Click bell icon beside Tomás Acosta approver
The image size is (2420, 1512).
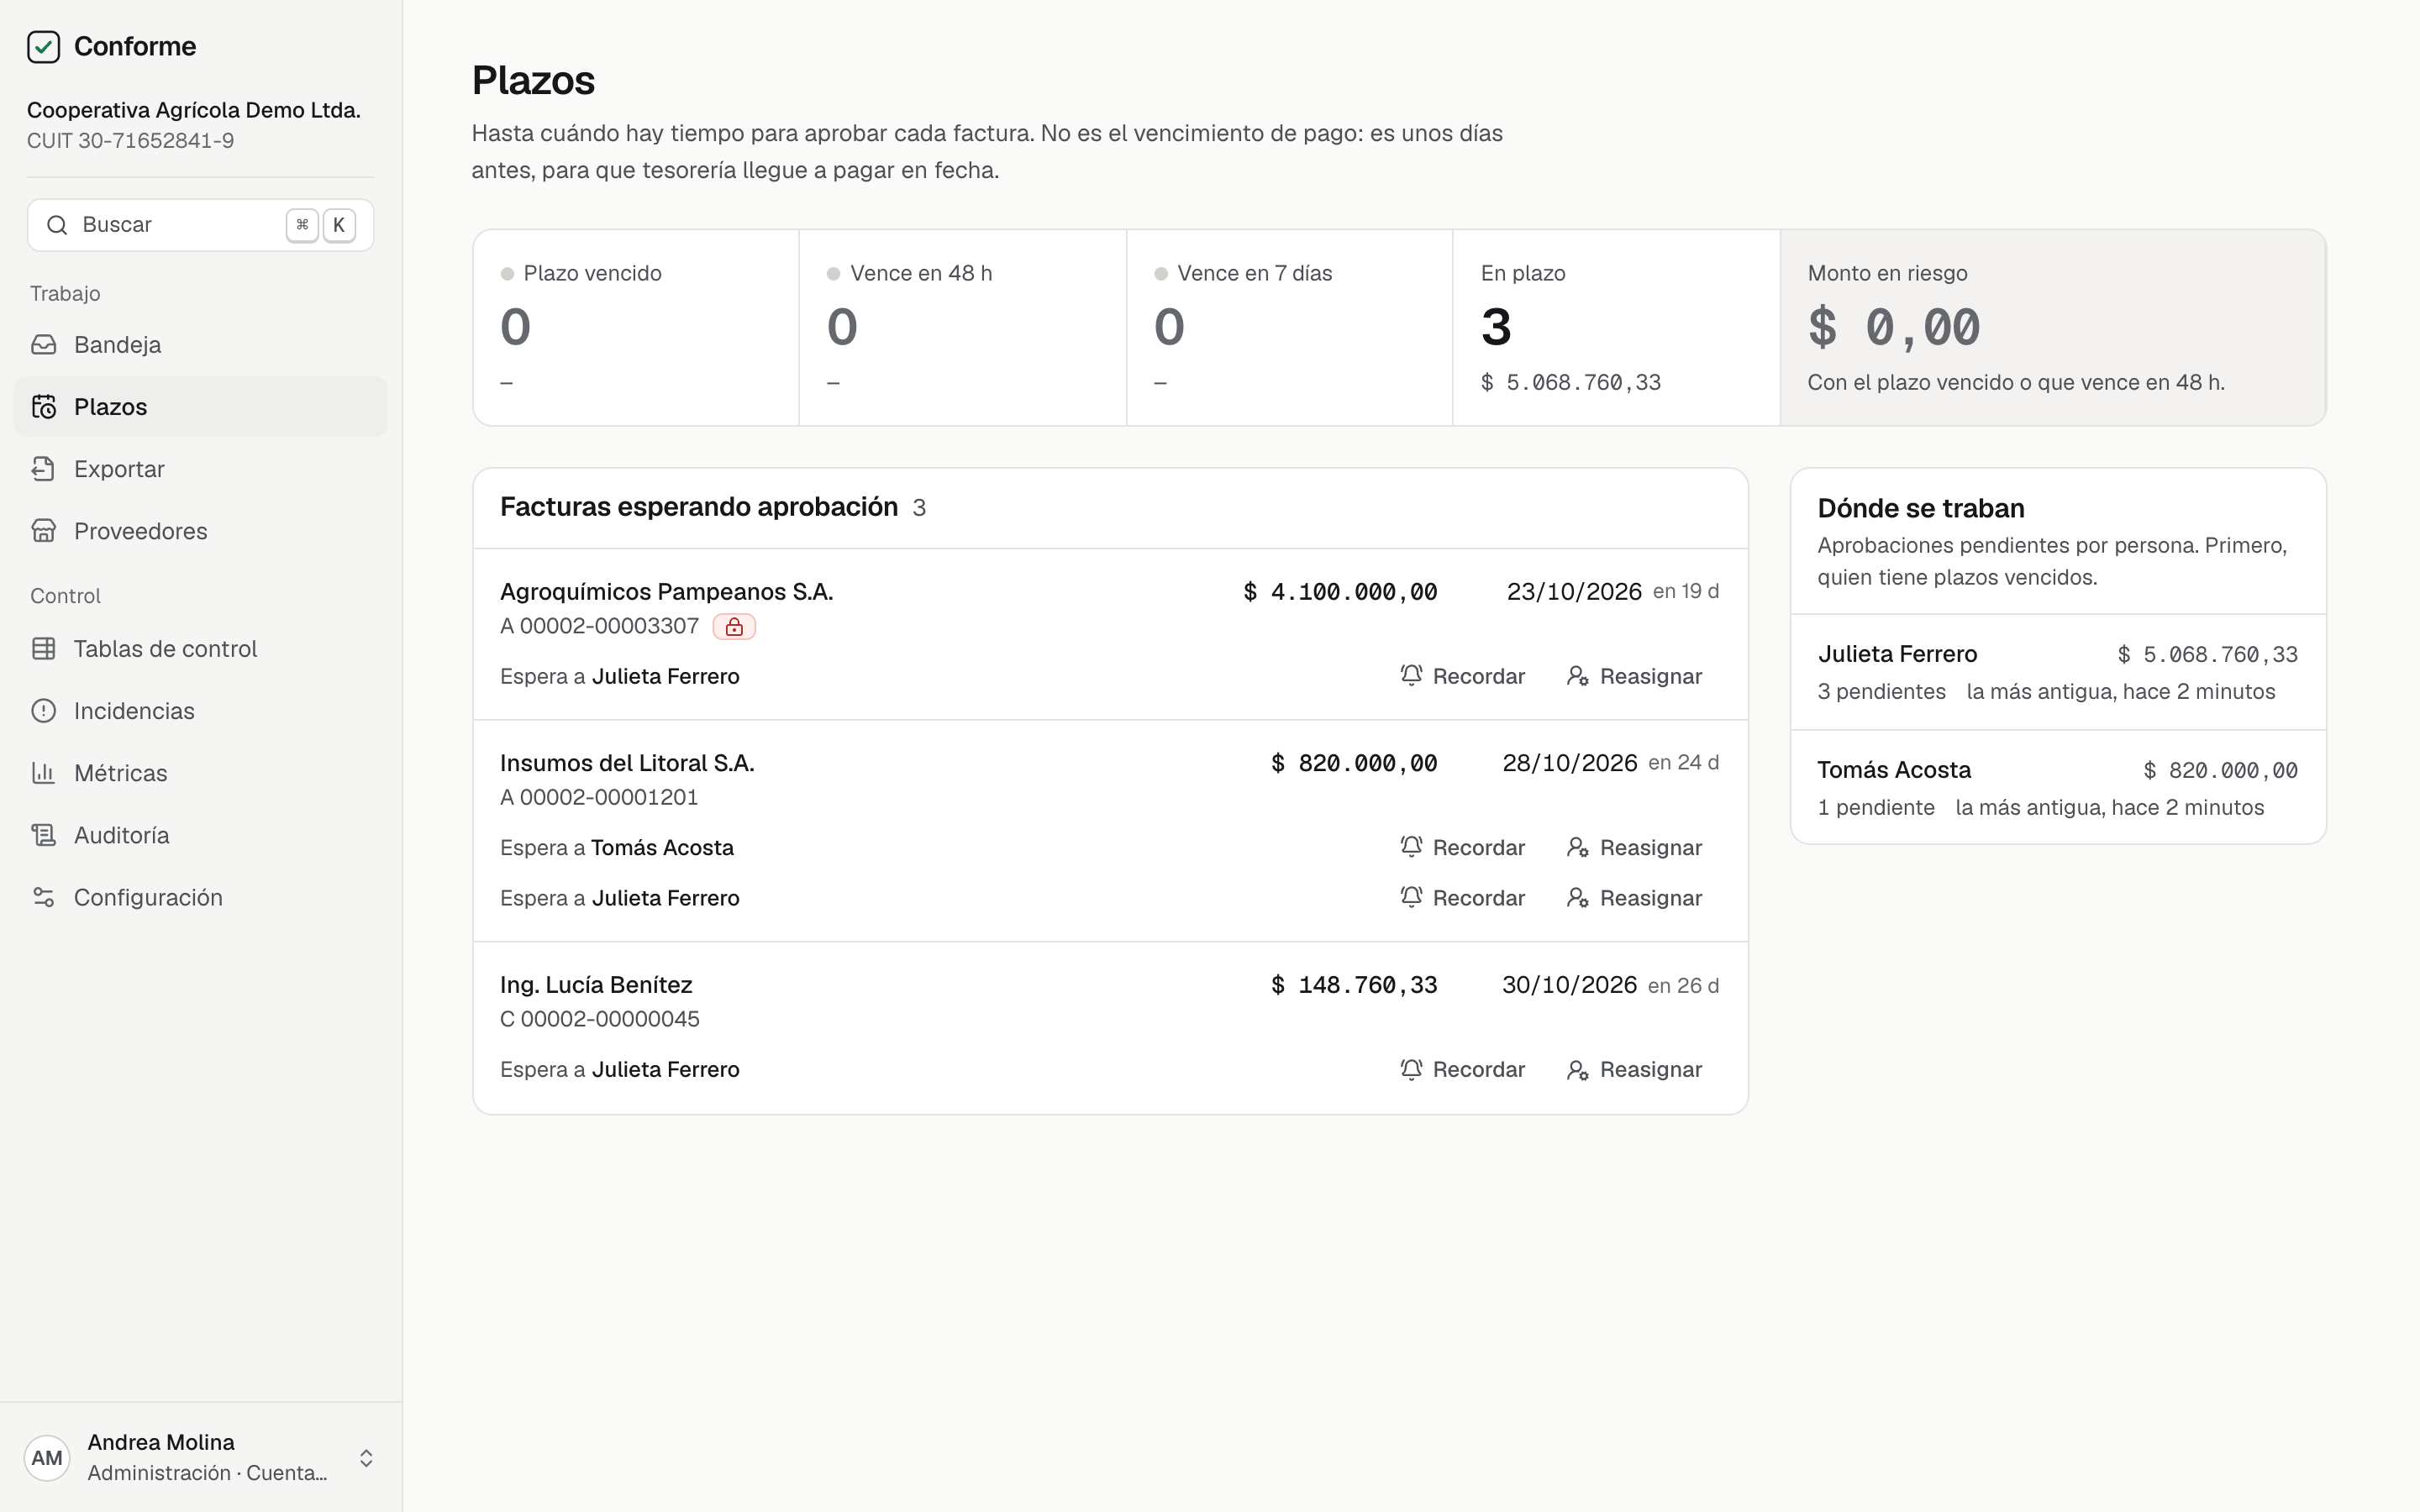pyautogui.click(x=1411, y=847)
